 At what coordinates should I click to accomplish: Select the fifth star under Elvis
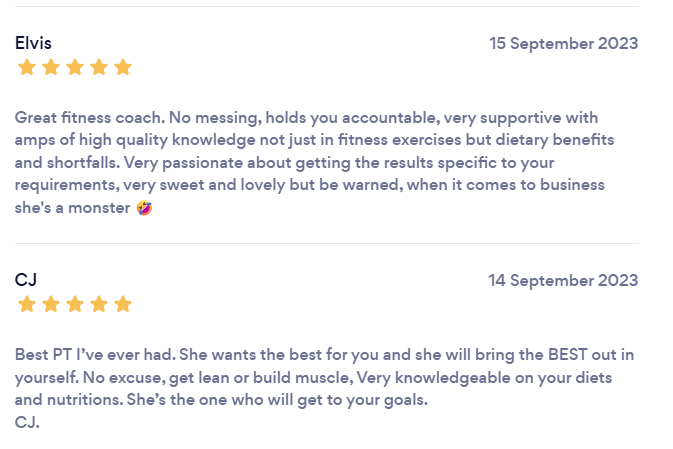pos(123,68)
